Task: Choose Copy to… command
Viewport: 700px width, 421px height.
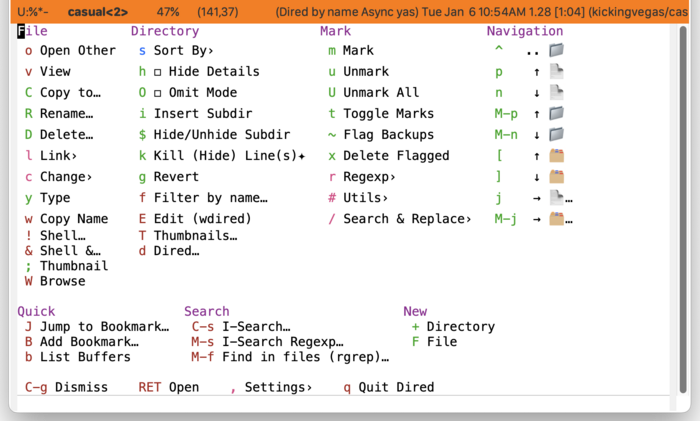Action: (x=70, y=92)
